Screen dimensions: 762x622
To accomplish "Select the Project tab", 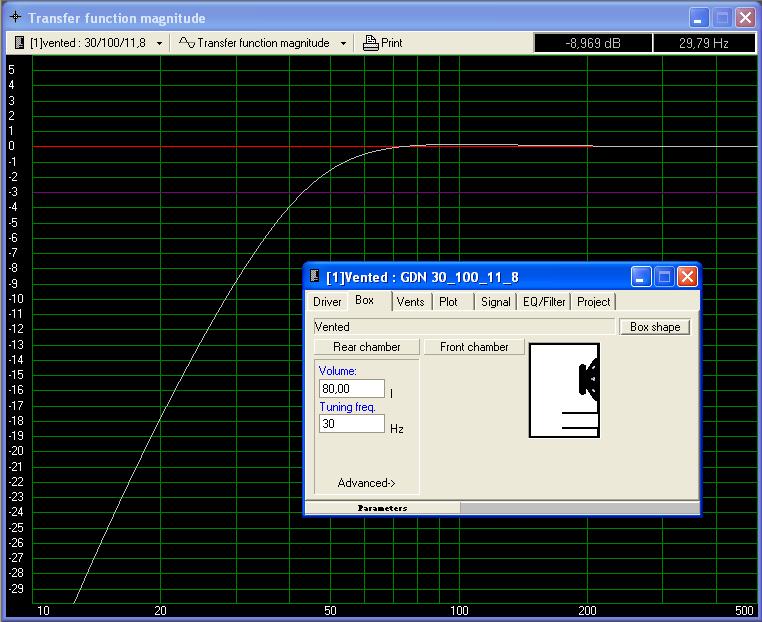I will (593, 301).
